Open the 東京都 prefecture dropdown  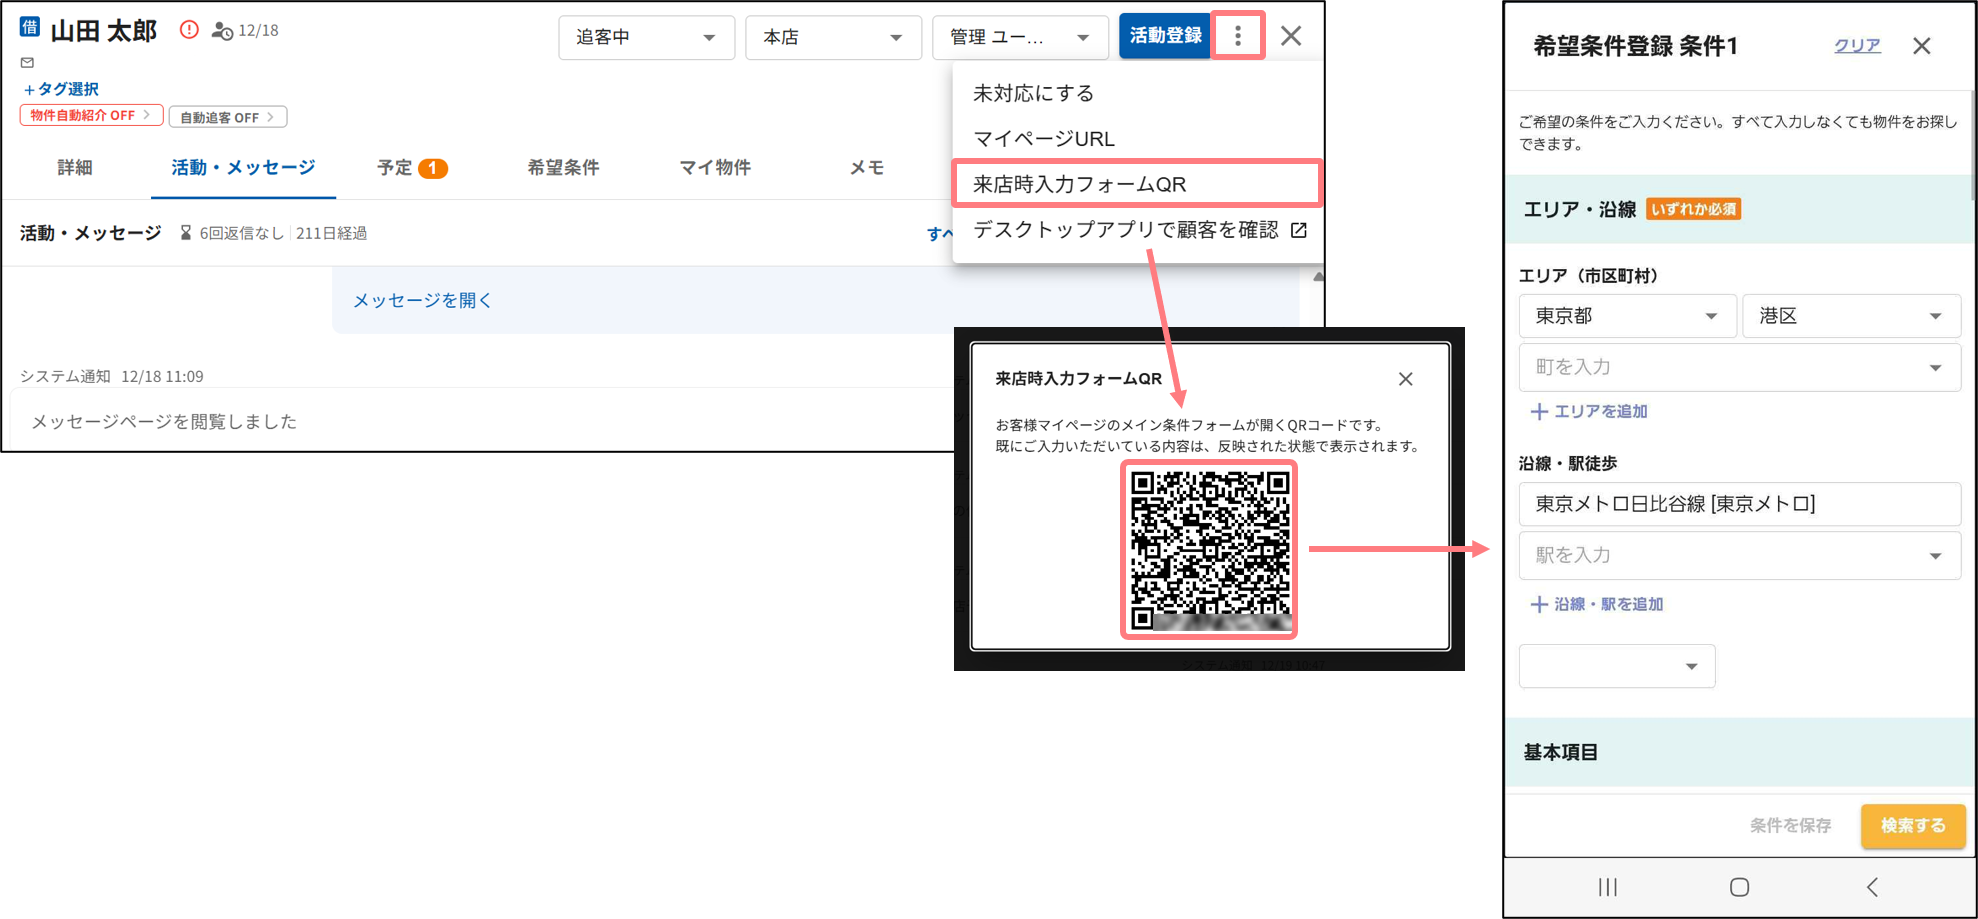point(1627,316)
